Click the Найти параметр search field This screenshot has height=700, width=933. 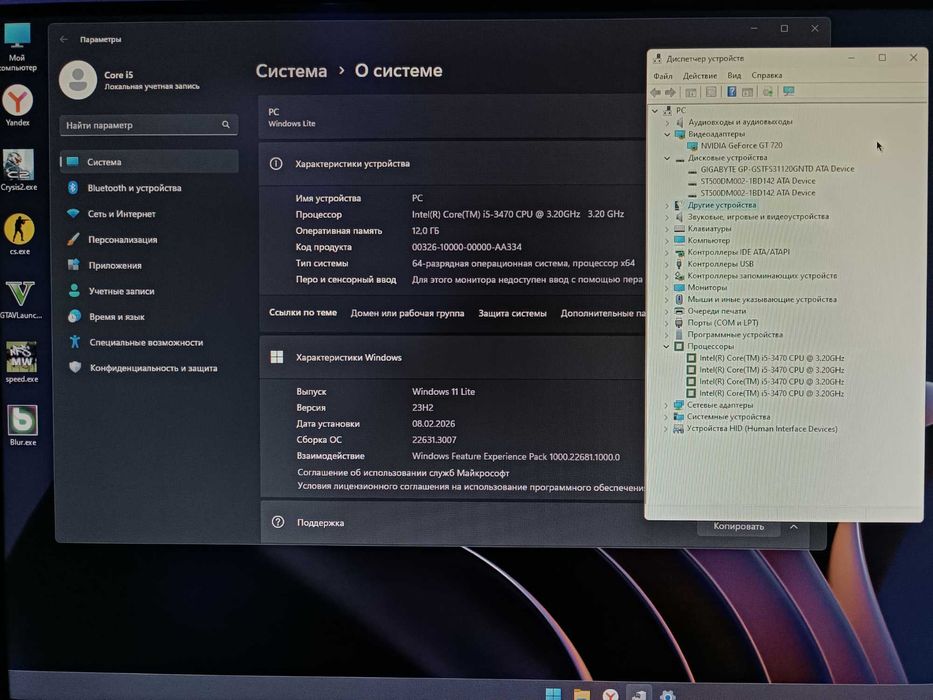[x=149, y=124]
